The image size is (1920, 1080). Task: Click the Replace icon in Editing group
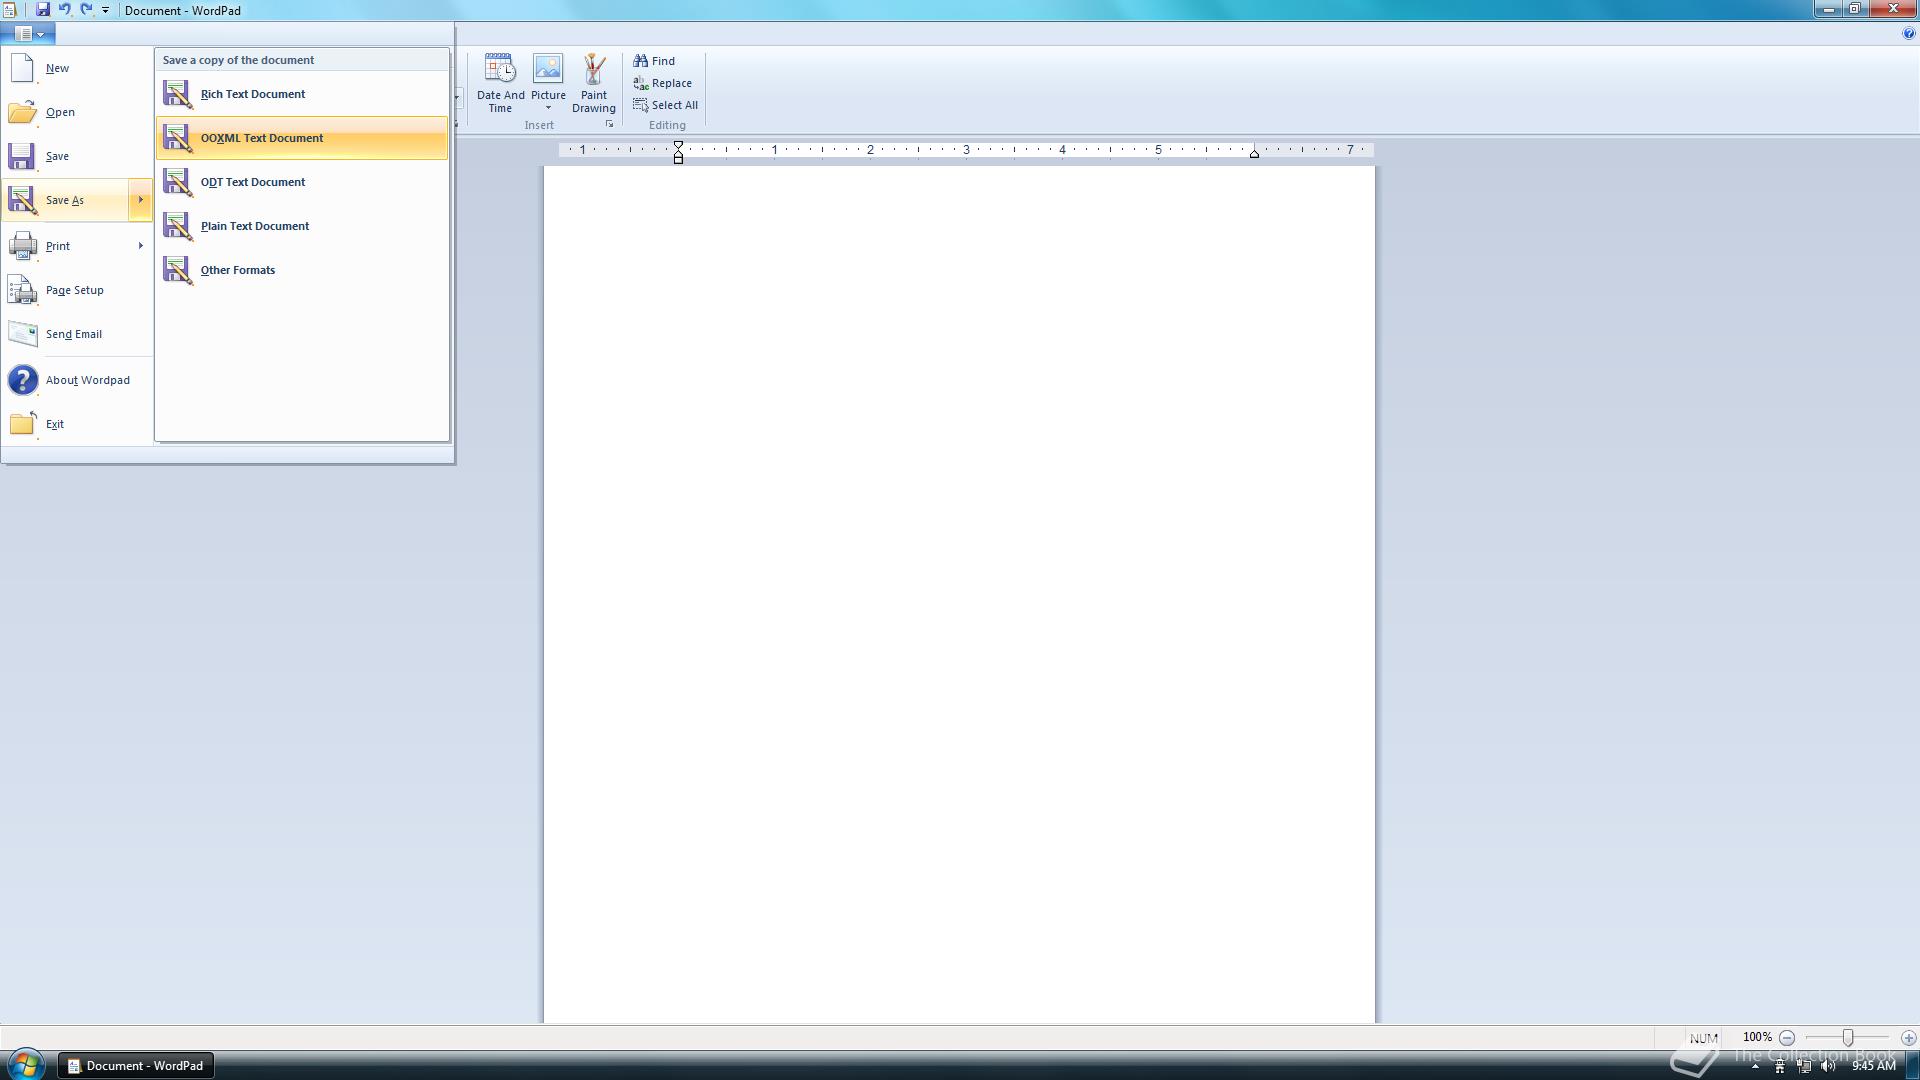640,83
